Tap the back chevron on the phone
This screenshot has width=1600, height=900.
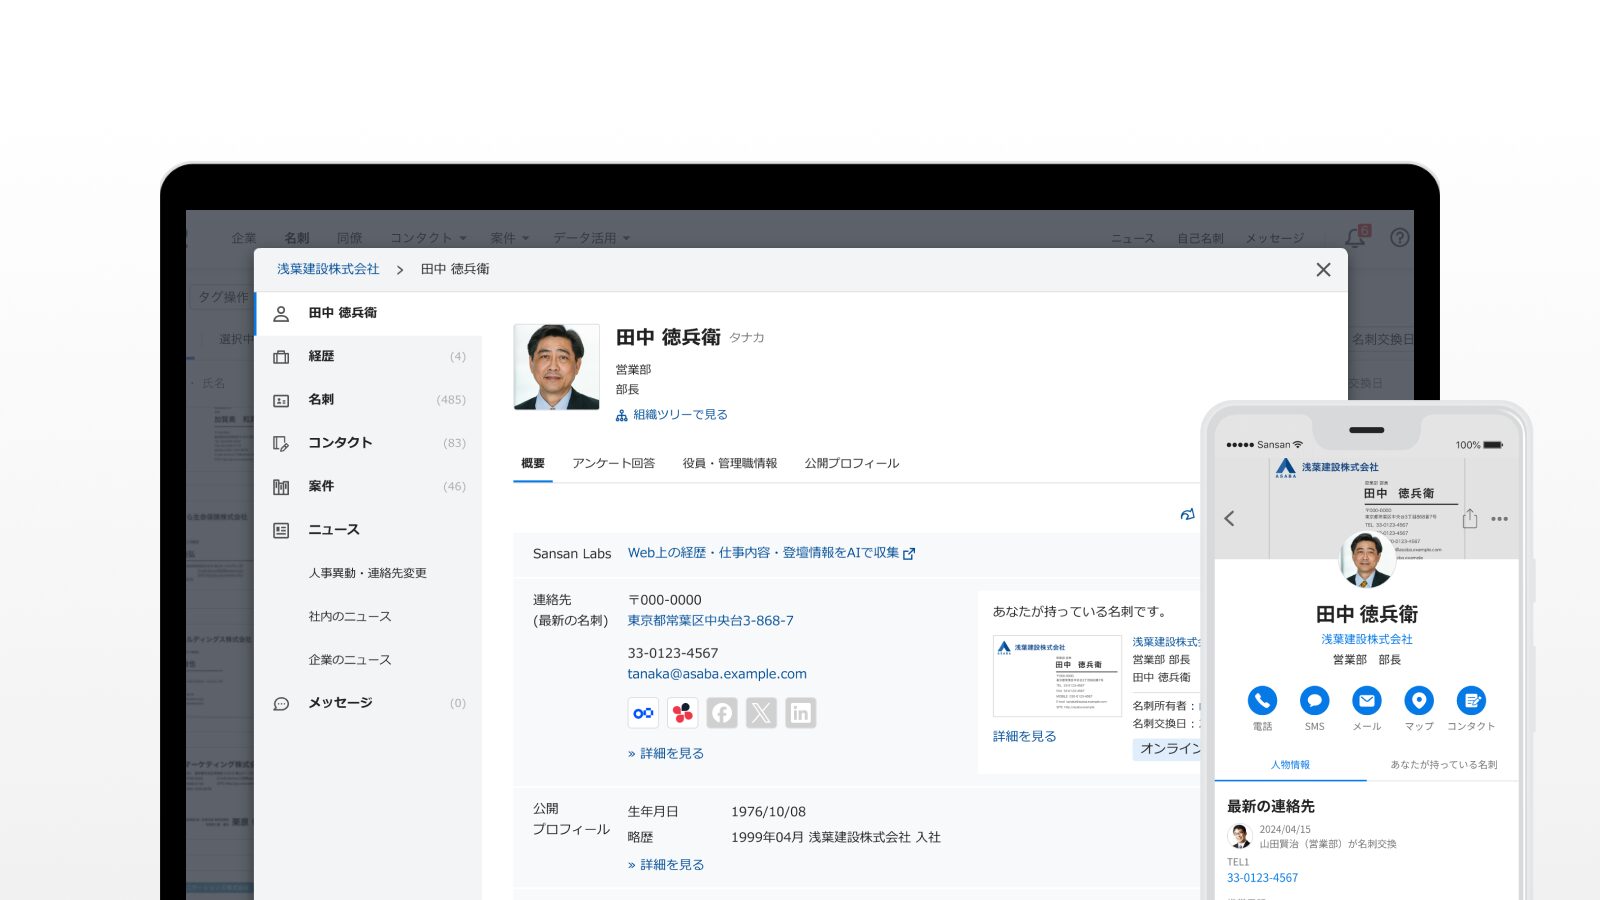1230,518
